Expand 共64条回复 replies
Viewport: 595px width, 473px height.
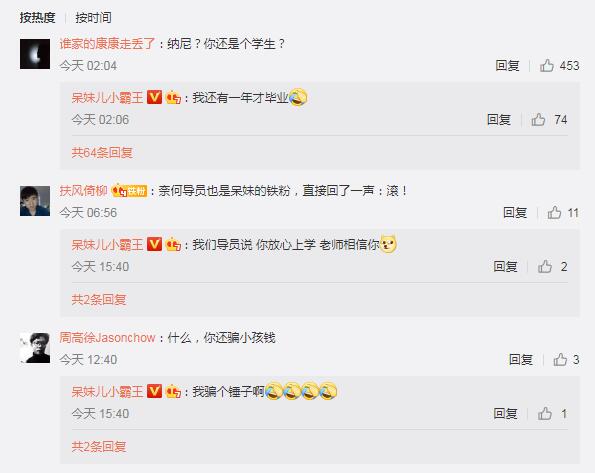[102, 153]
